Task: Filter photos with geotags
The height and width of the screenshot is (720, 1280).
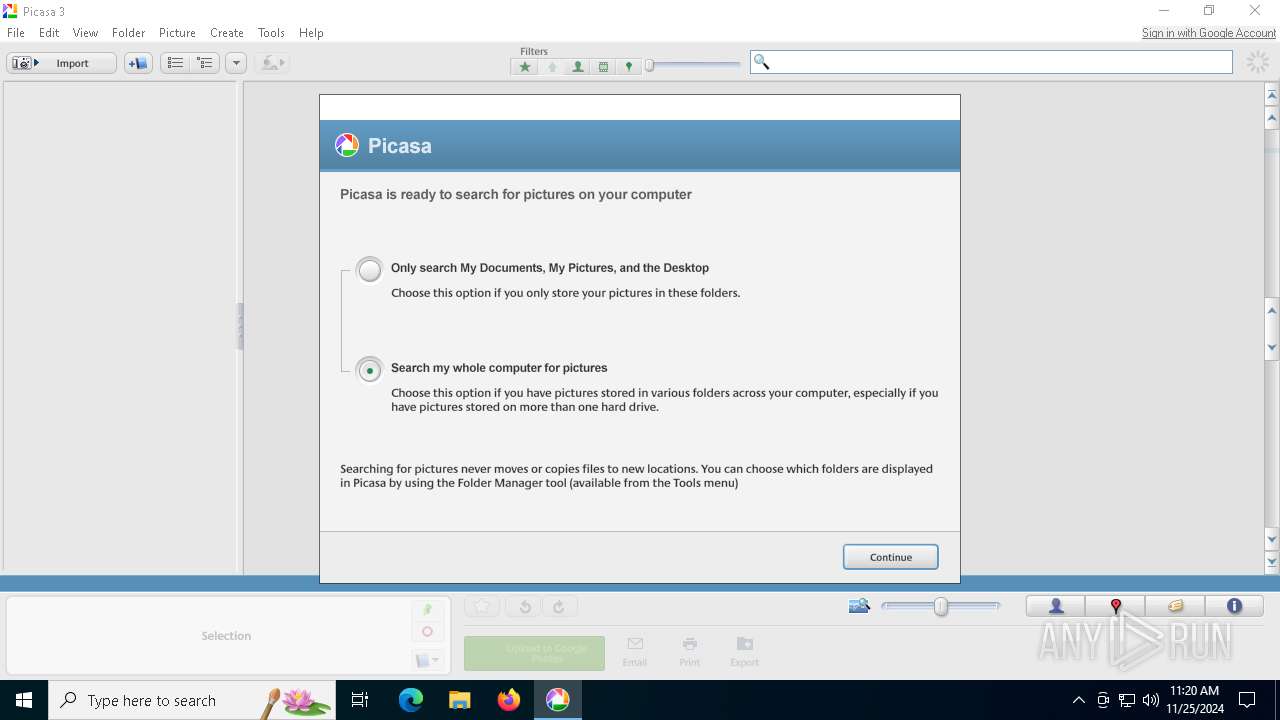Action: pyautogui.click(x=628, y=67)
